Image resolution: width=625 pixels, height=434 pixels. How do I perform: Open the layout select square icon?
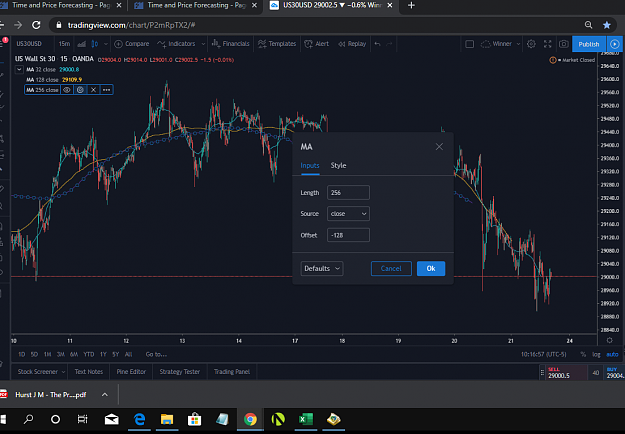(x=470, y=44)
